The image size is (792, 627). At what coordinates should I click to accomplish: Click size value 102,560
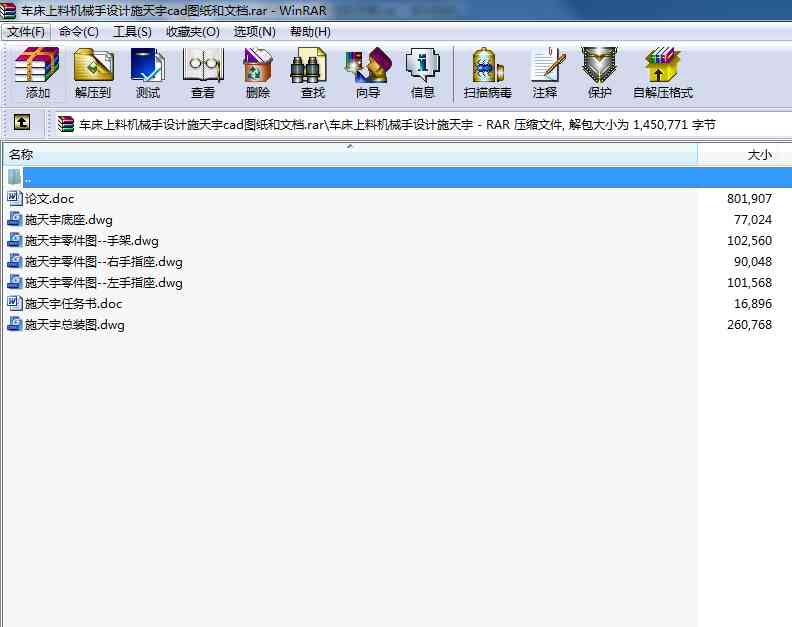[749, 240]
